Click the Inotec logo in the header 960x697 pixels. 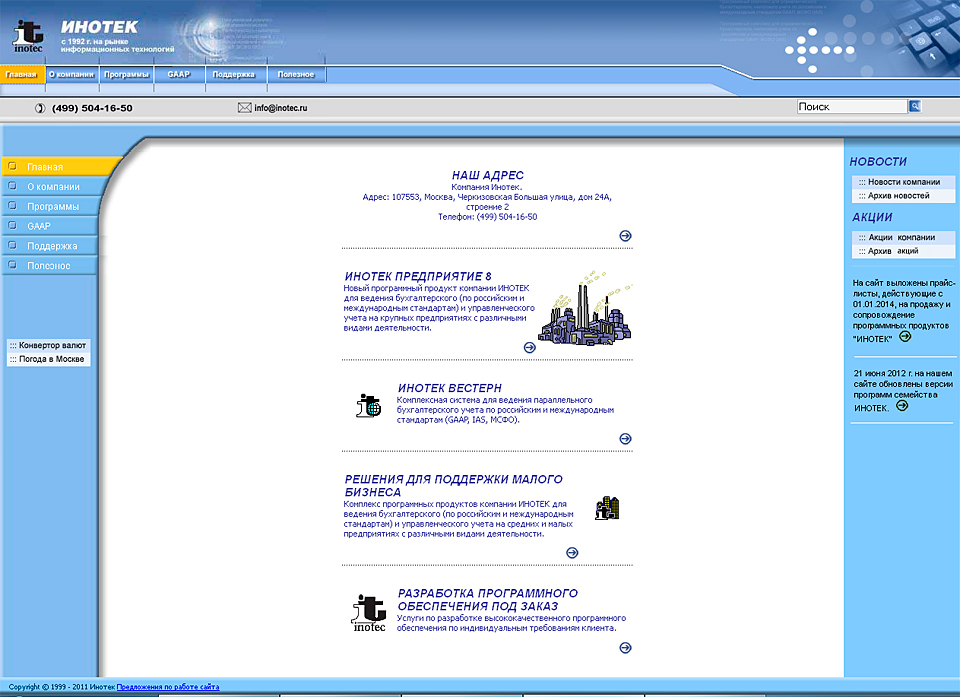[x=28, y=36]
